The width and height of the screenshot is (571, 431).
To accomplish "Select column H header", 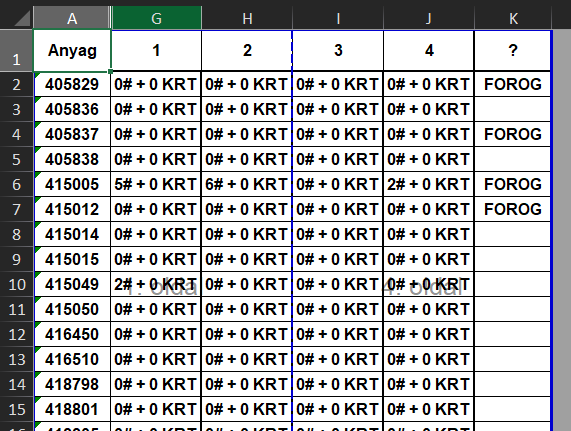I will (247, 18).
